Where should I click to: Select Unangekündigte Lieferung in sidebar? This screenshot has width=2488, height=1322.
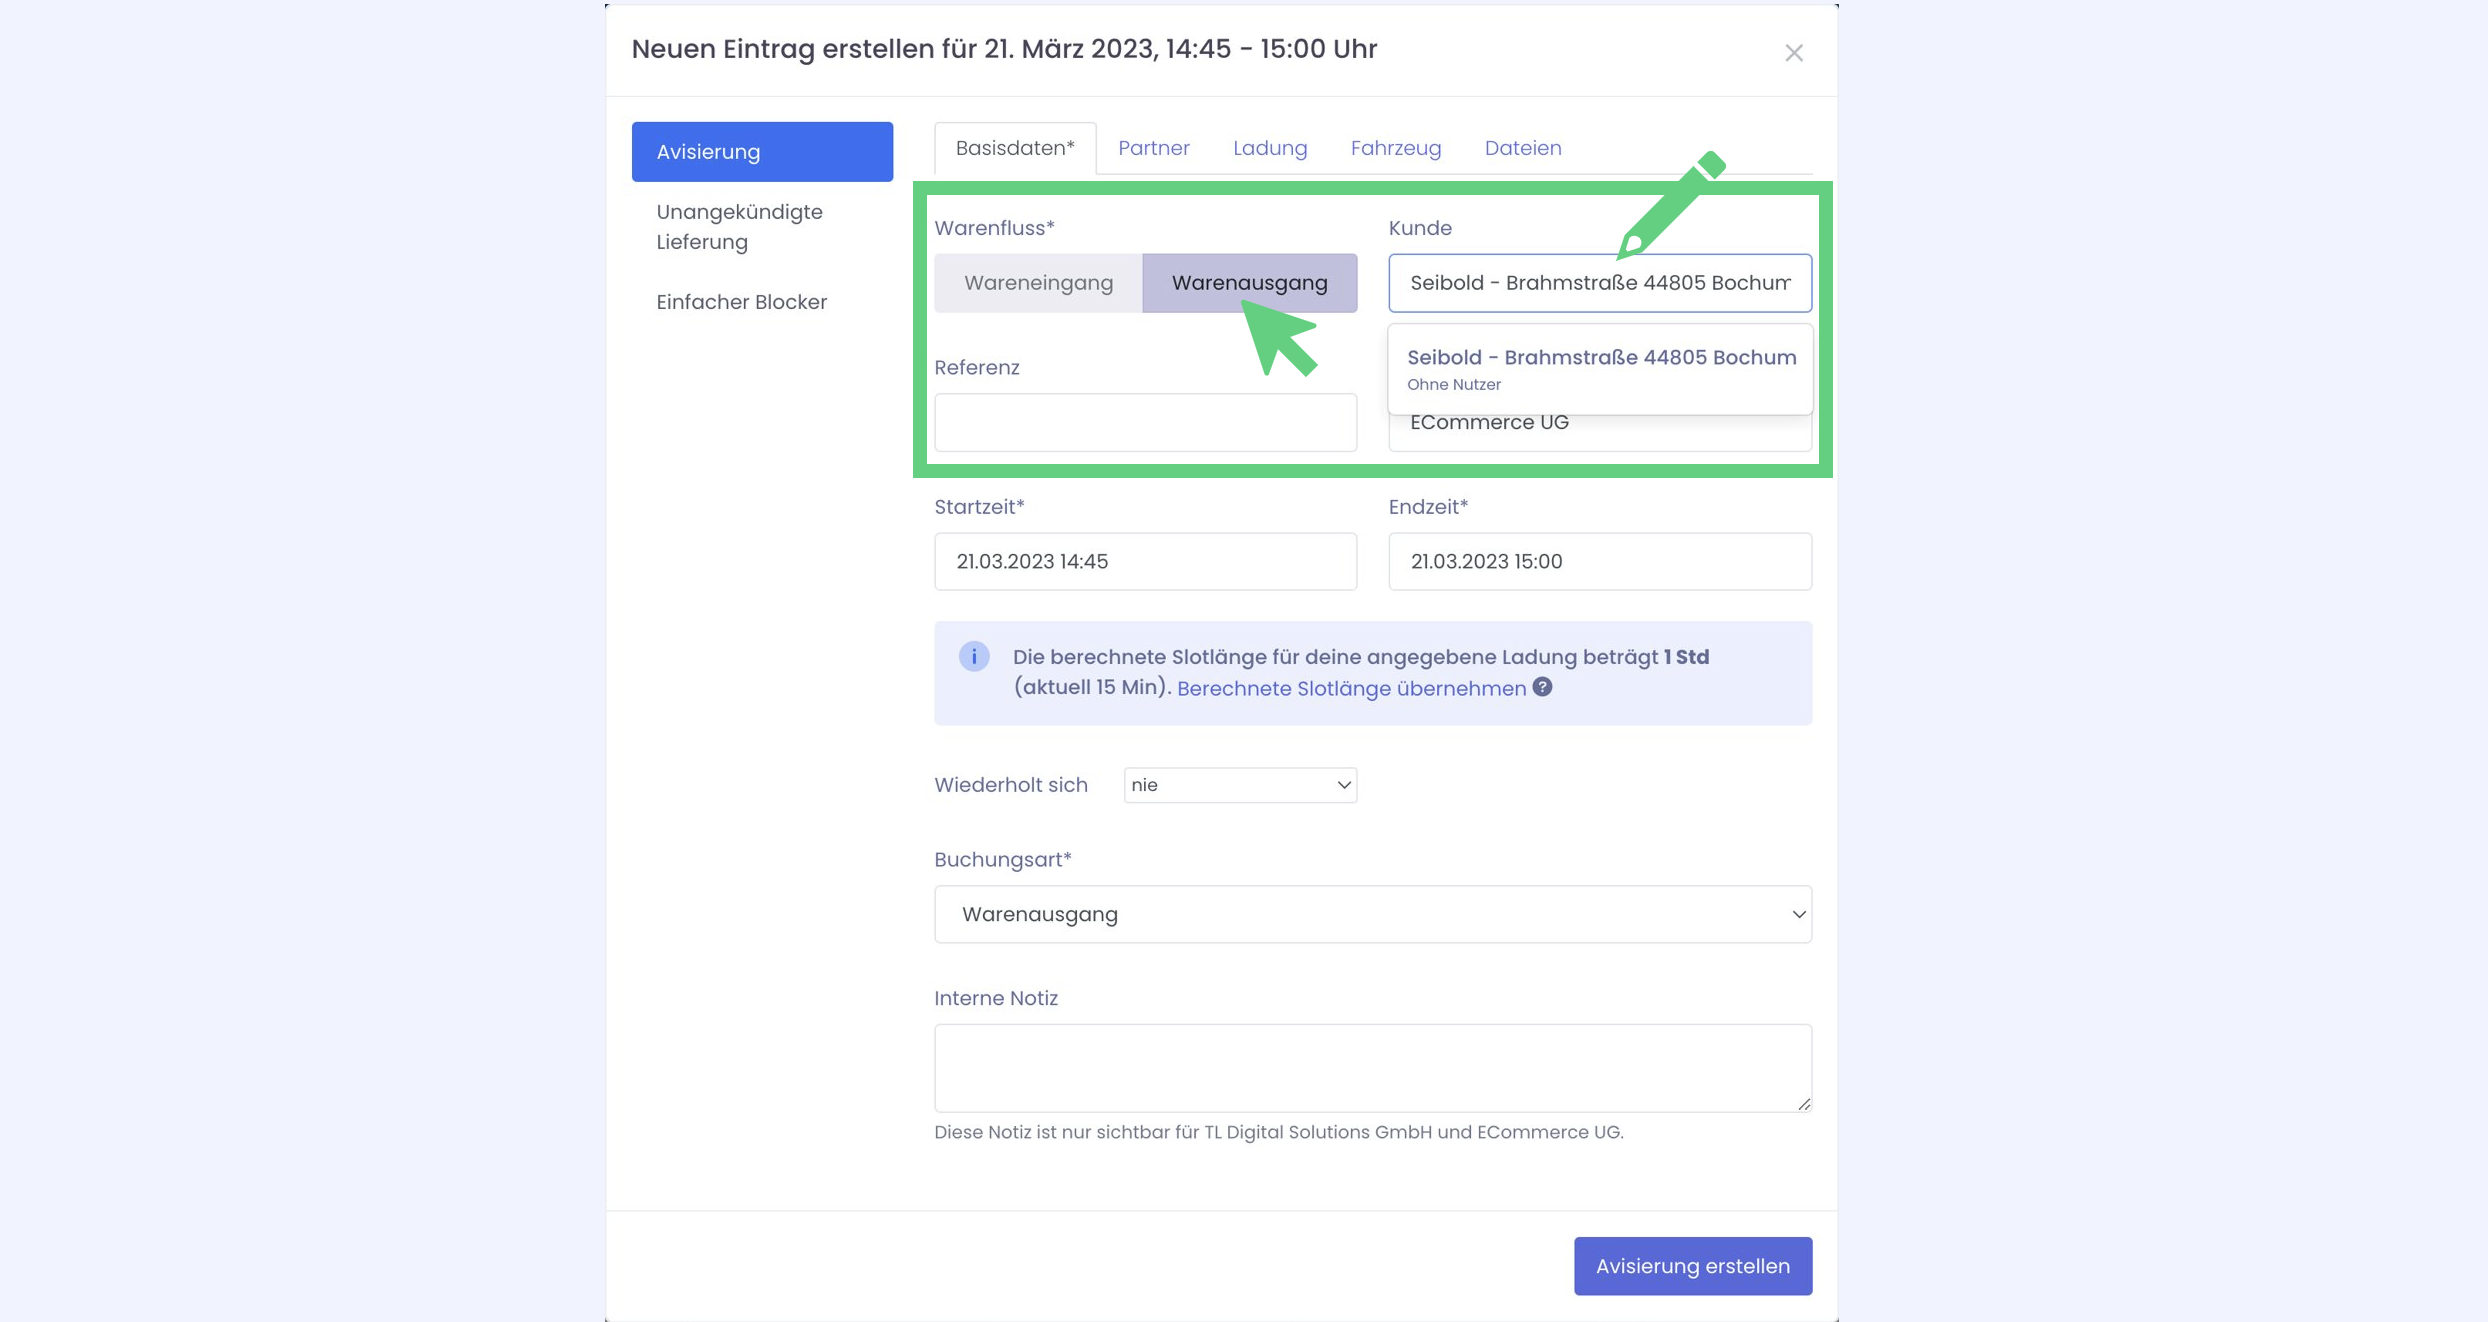click(739, 227)
